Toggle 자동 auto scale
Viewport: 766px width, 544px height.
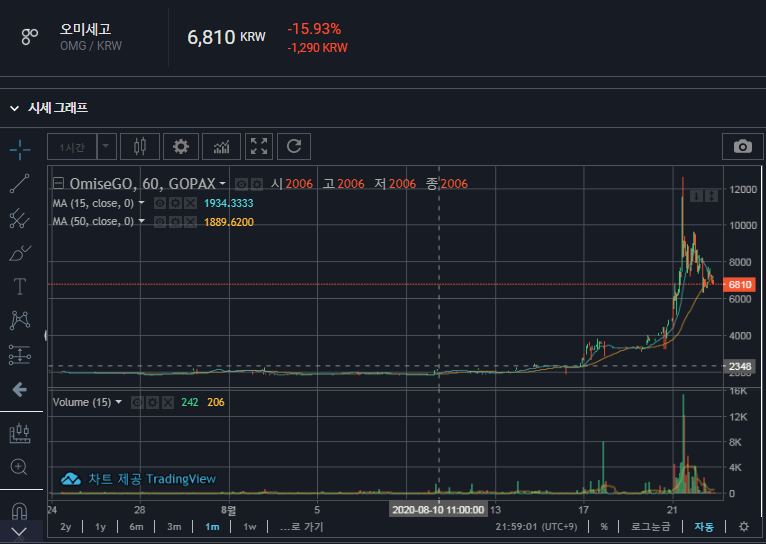[x=704, y=527]
